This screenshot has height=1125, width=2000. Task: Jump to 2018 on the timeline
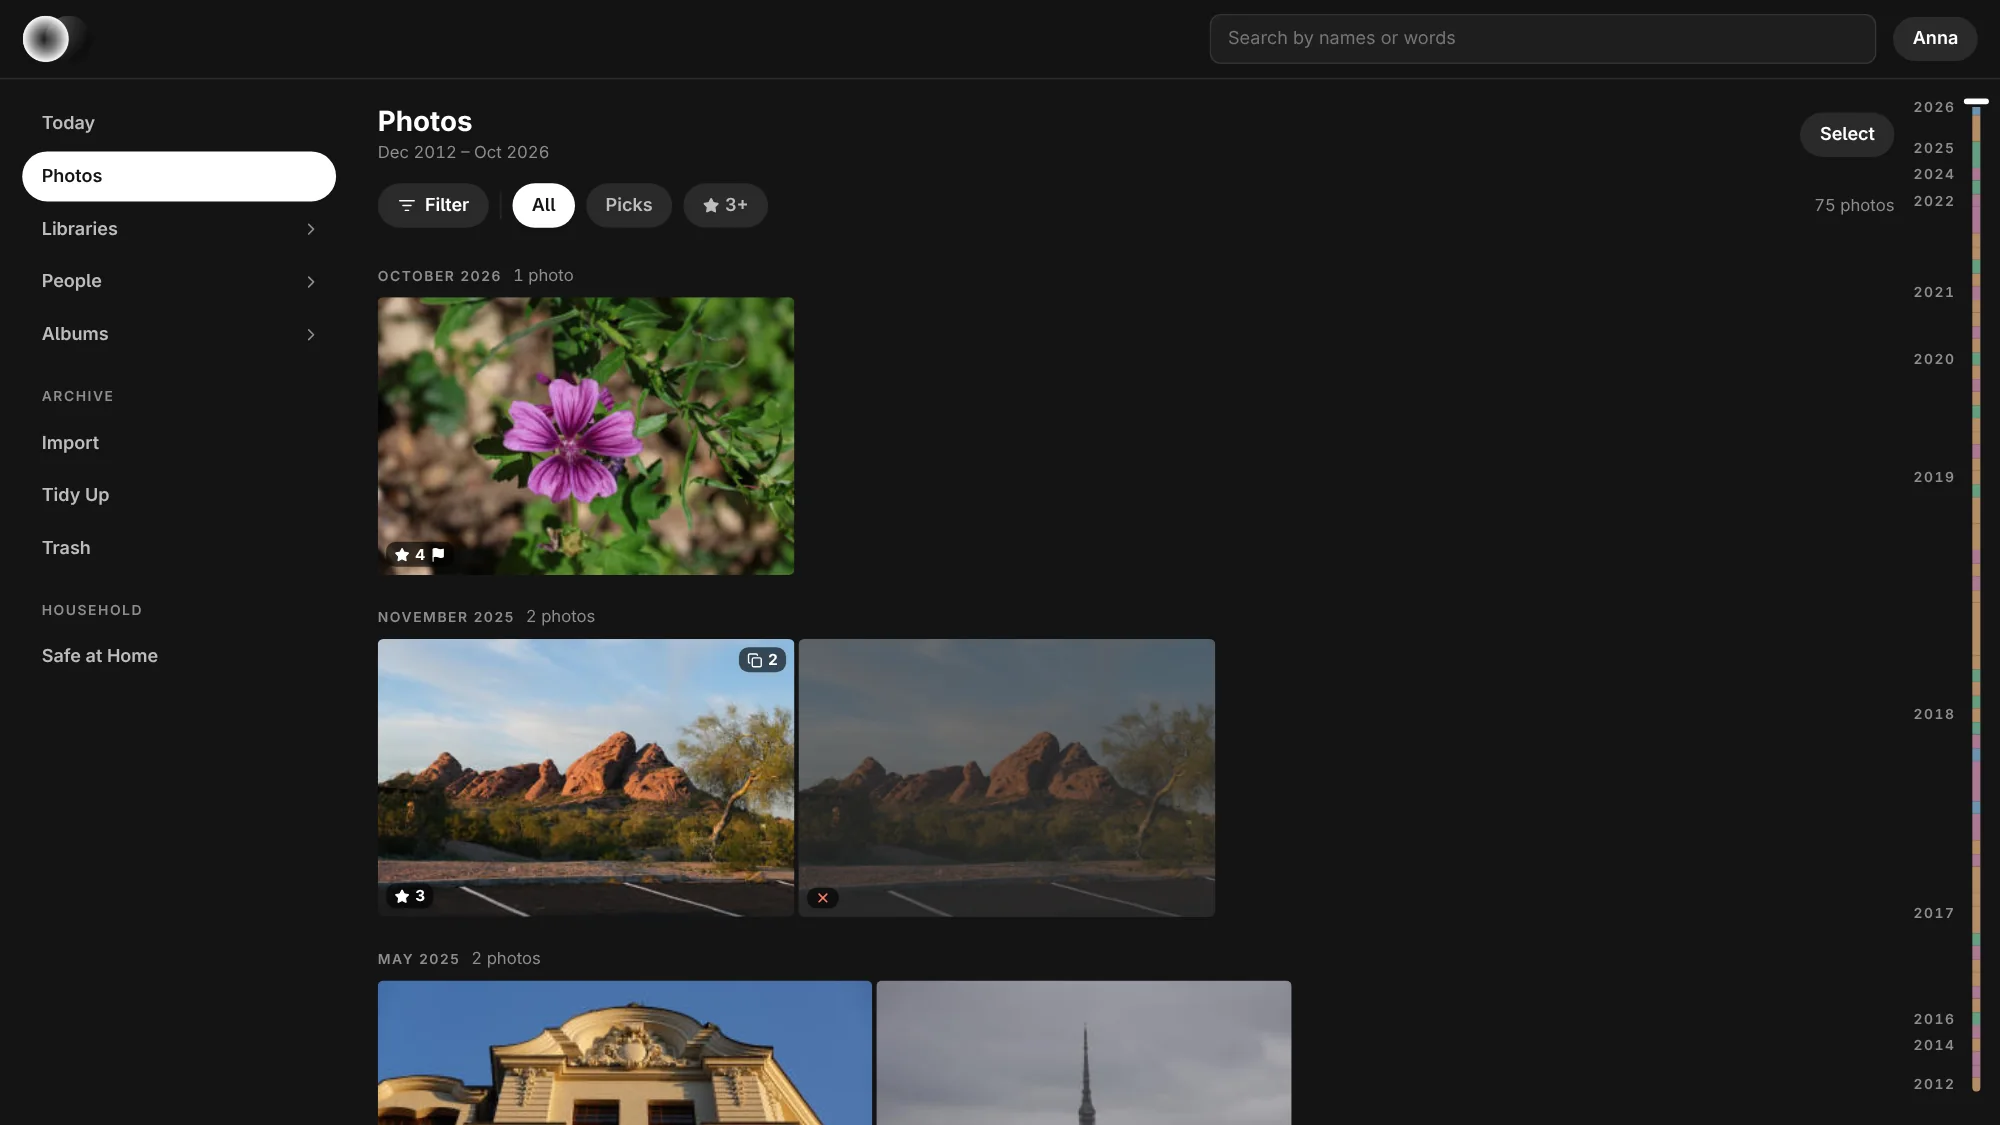[1933, 714]
